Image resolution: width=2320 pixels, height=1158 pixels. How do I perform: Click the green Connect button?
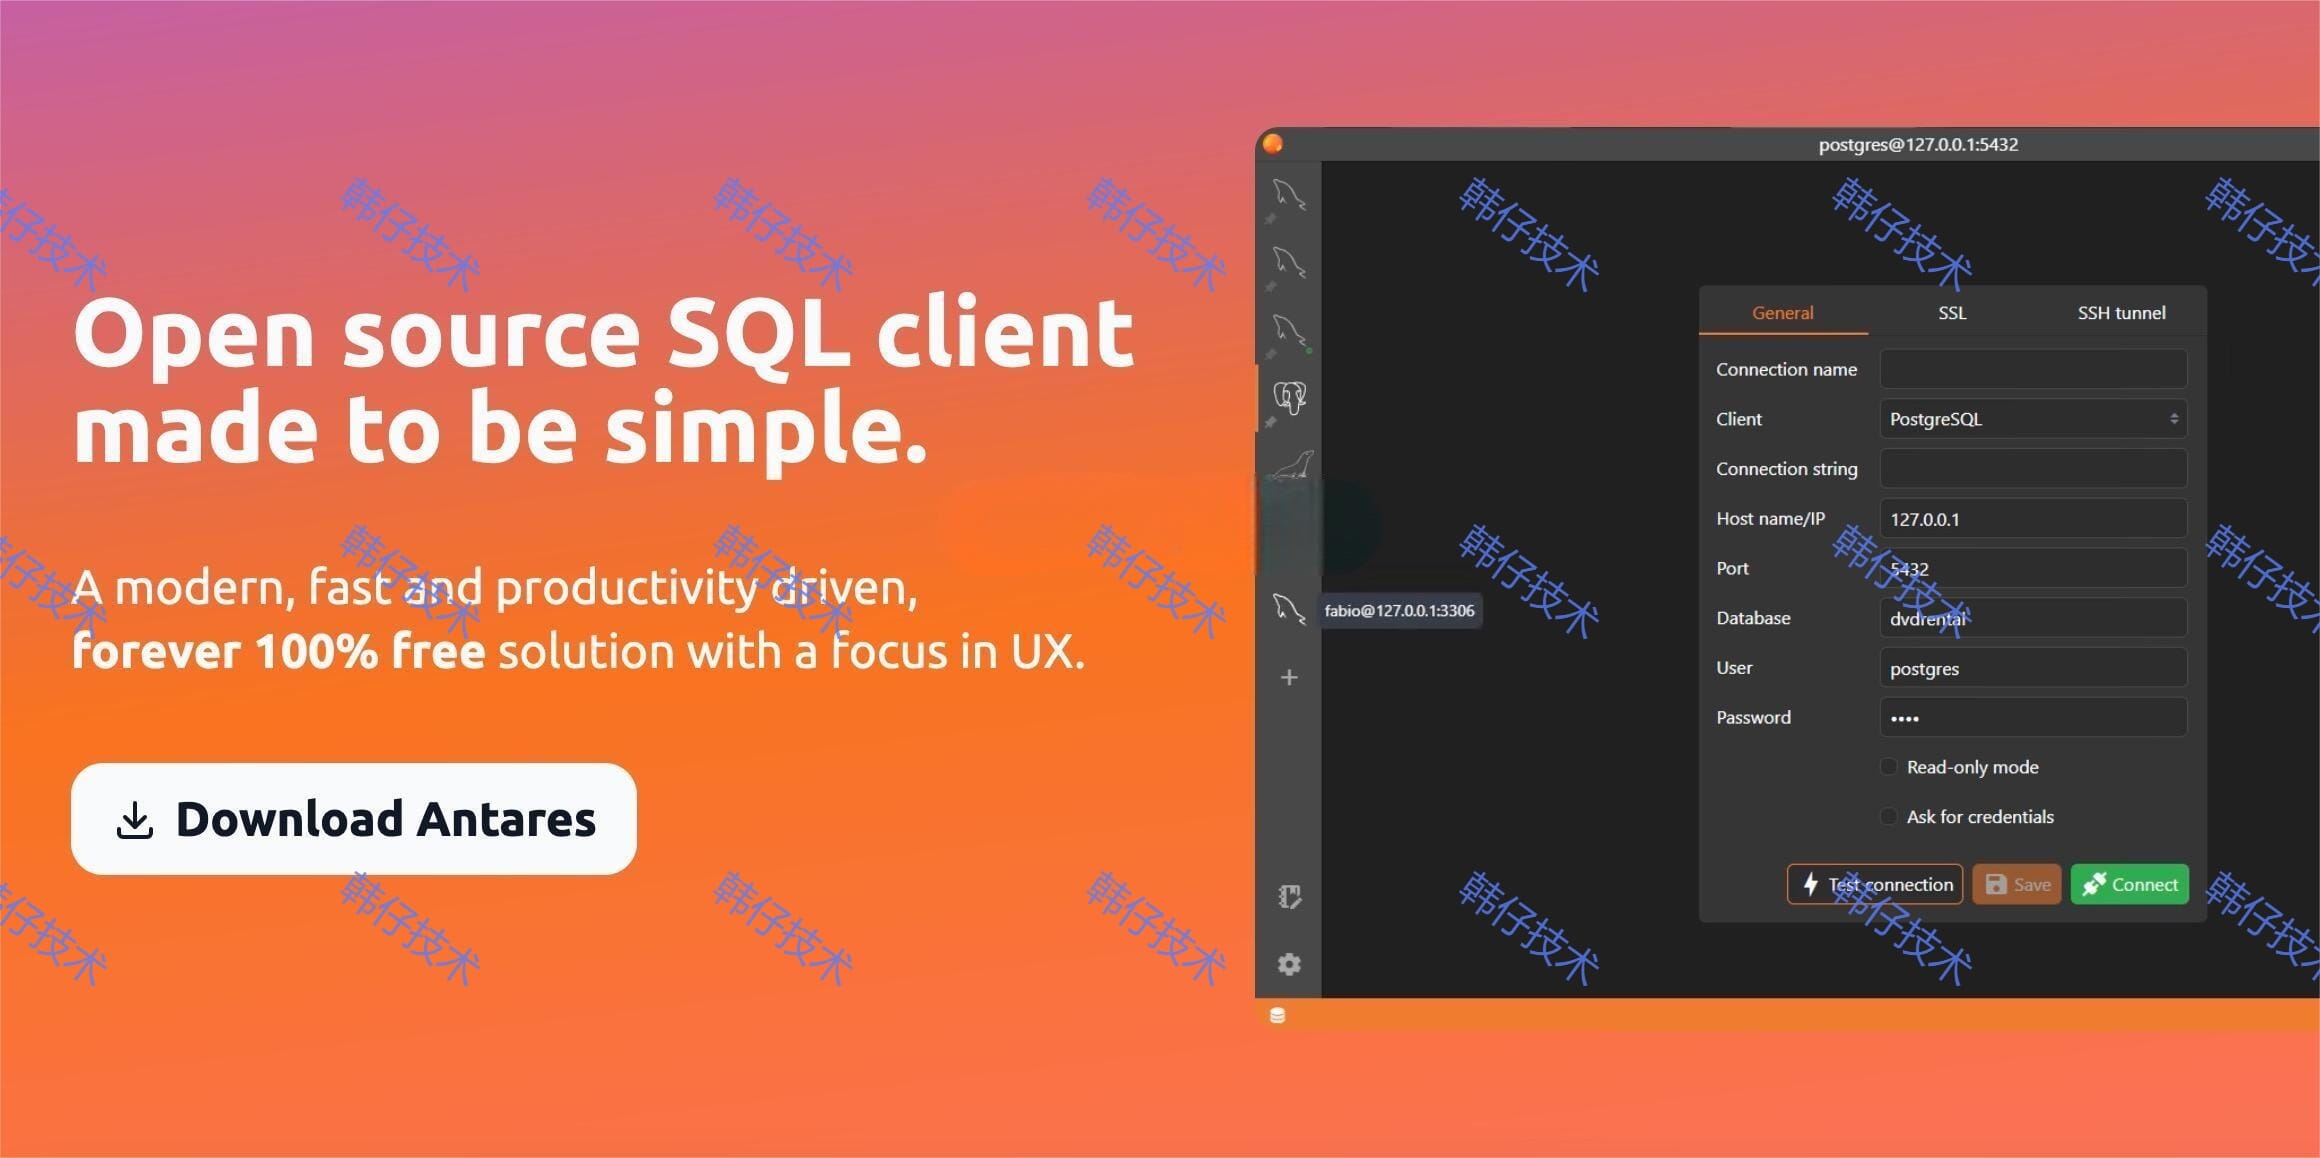point(2130,884)
